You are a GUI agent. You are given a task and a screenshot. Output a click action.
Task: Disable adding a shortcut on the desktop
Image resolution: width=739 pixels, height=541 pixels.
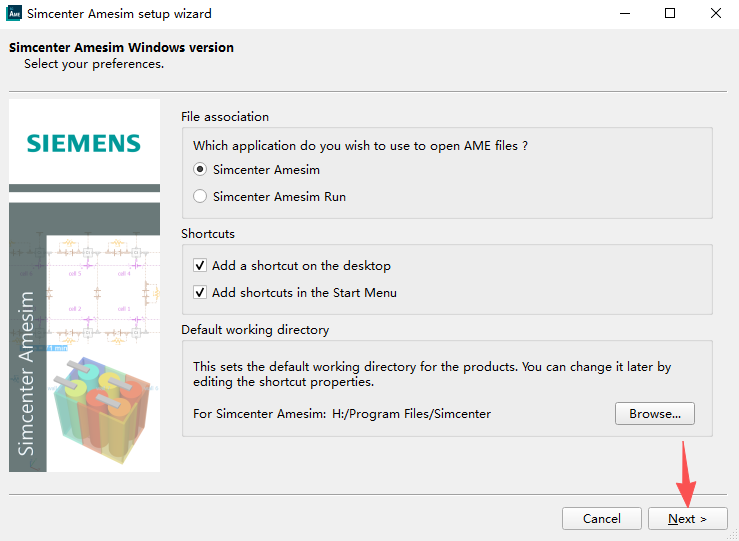pos(200,266)
